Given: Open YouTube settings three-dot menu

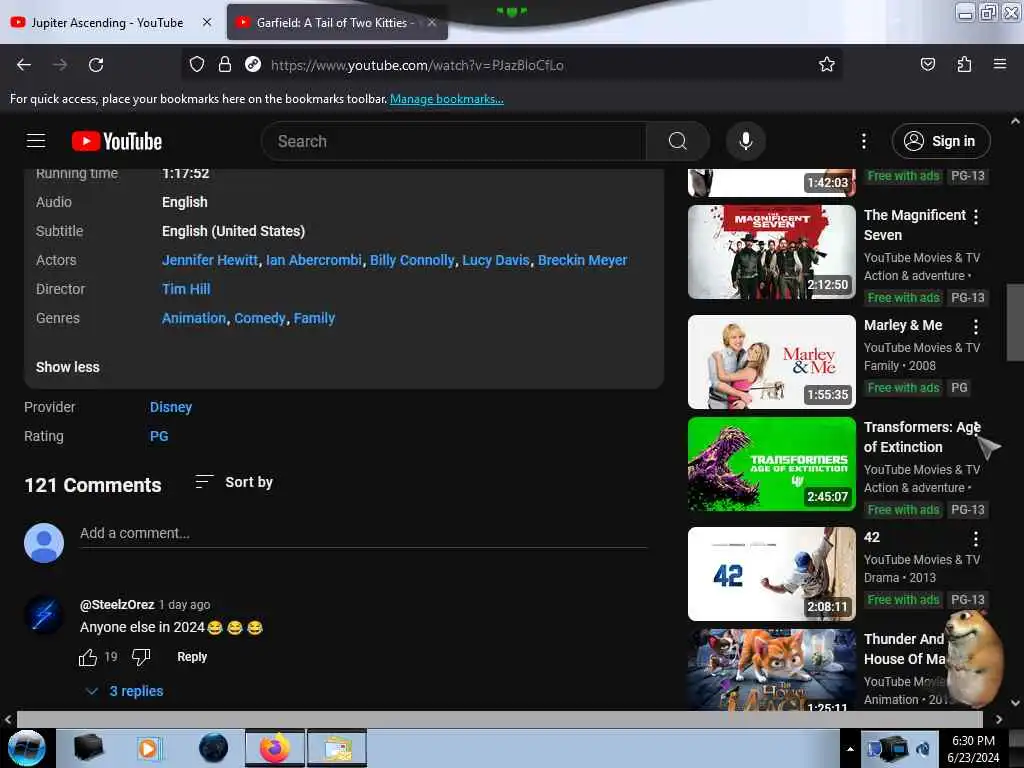Looking at the screenshot, I should pos(863,141).
